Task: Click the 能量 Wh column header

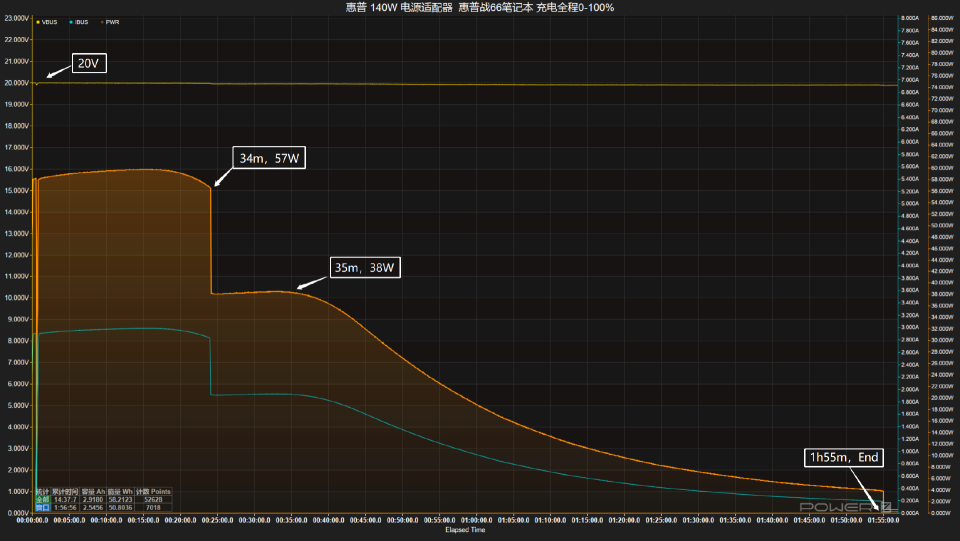Action: [120, 491]
